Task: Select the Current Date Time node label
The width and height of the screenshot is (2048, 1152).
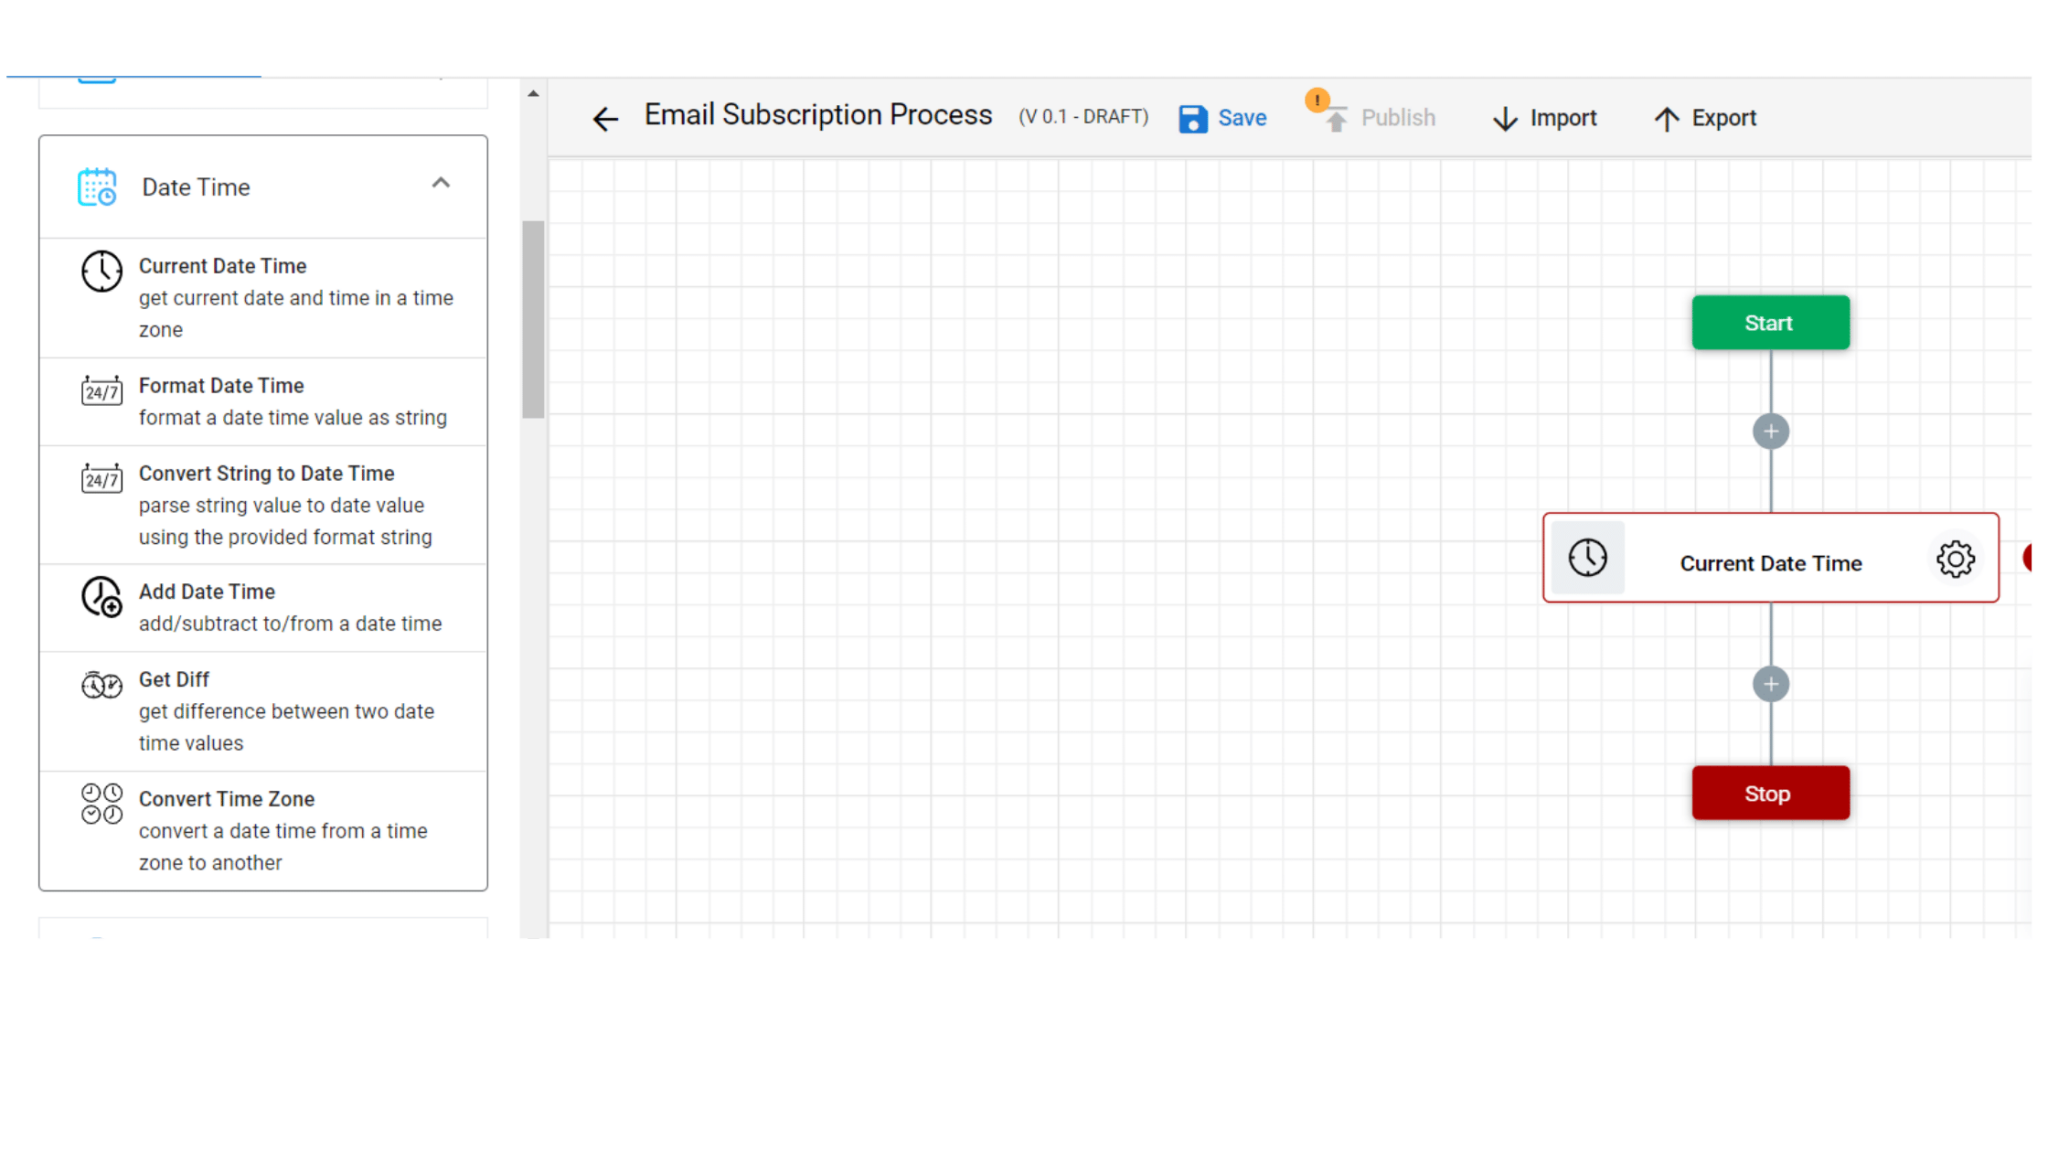Action: [x=1771, y=564]
